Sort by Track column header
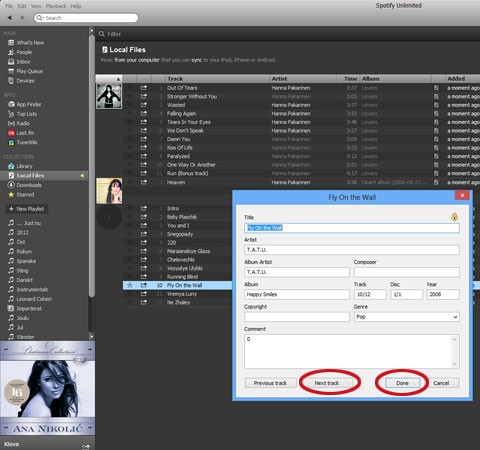 click(x=217, y=79)
